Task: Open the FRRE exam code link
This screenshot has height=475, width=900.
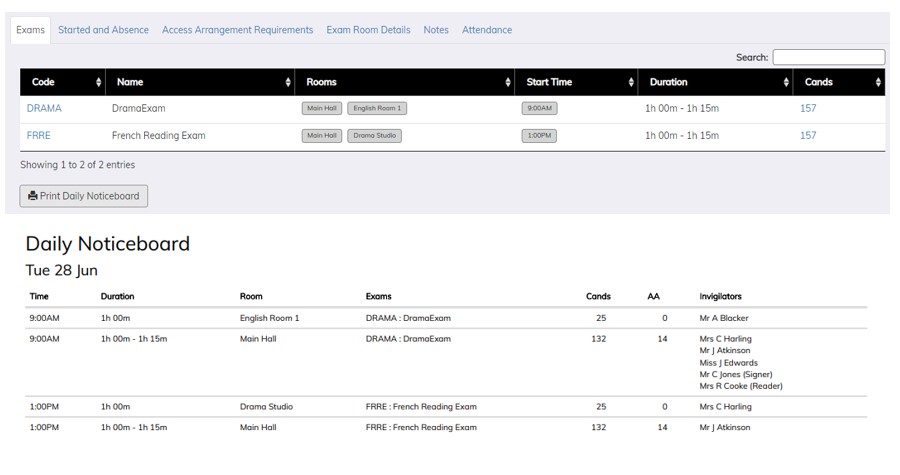Action: click(x=39, y=135)
